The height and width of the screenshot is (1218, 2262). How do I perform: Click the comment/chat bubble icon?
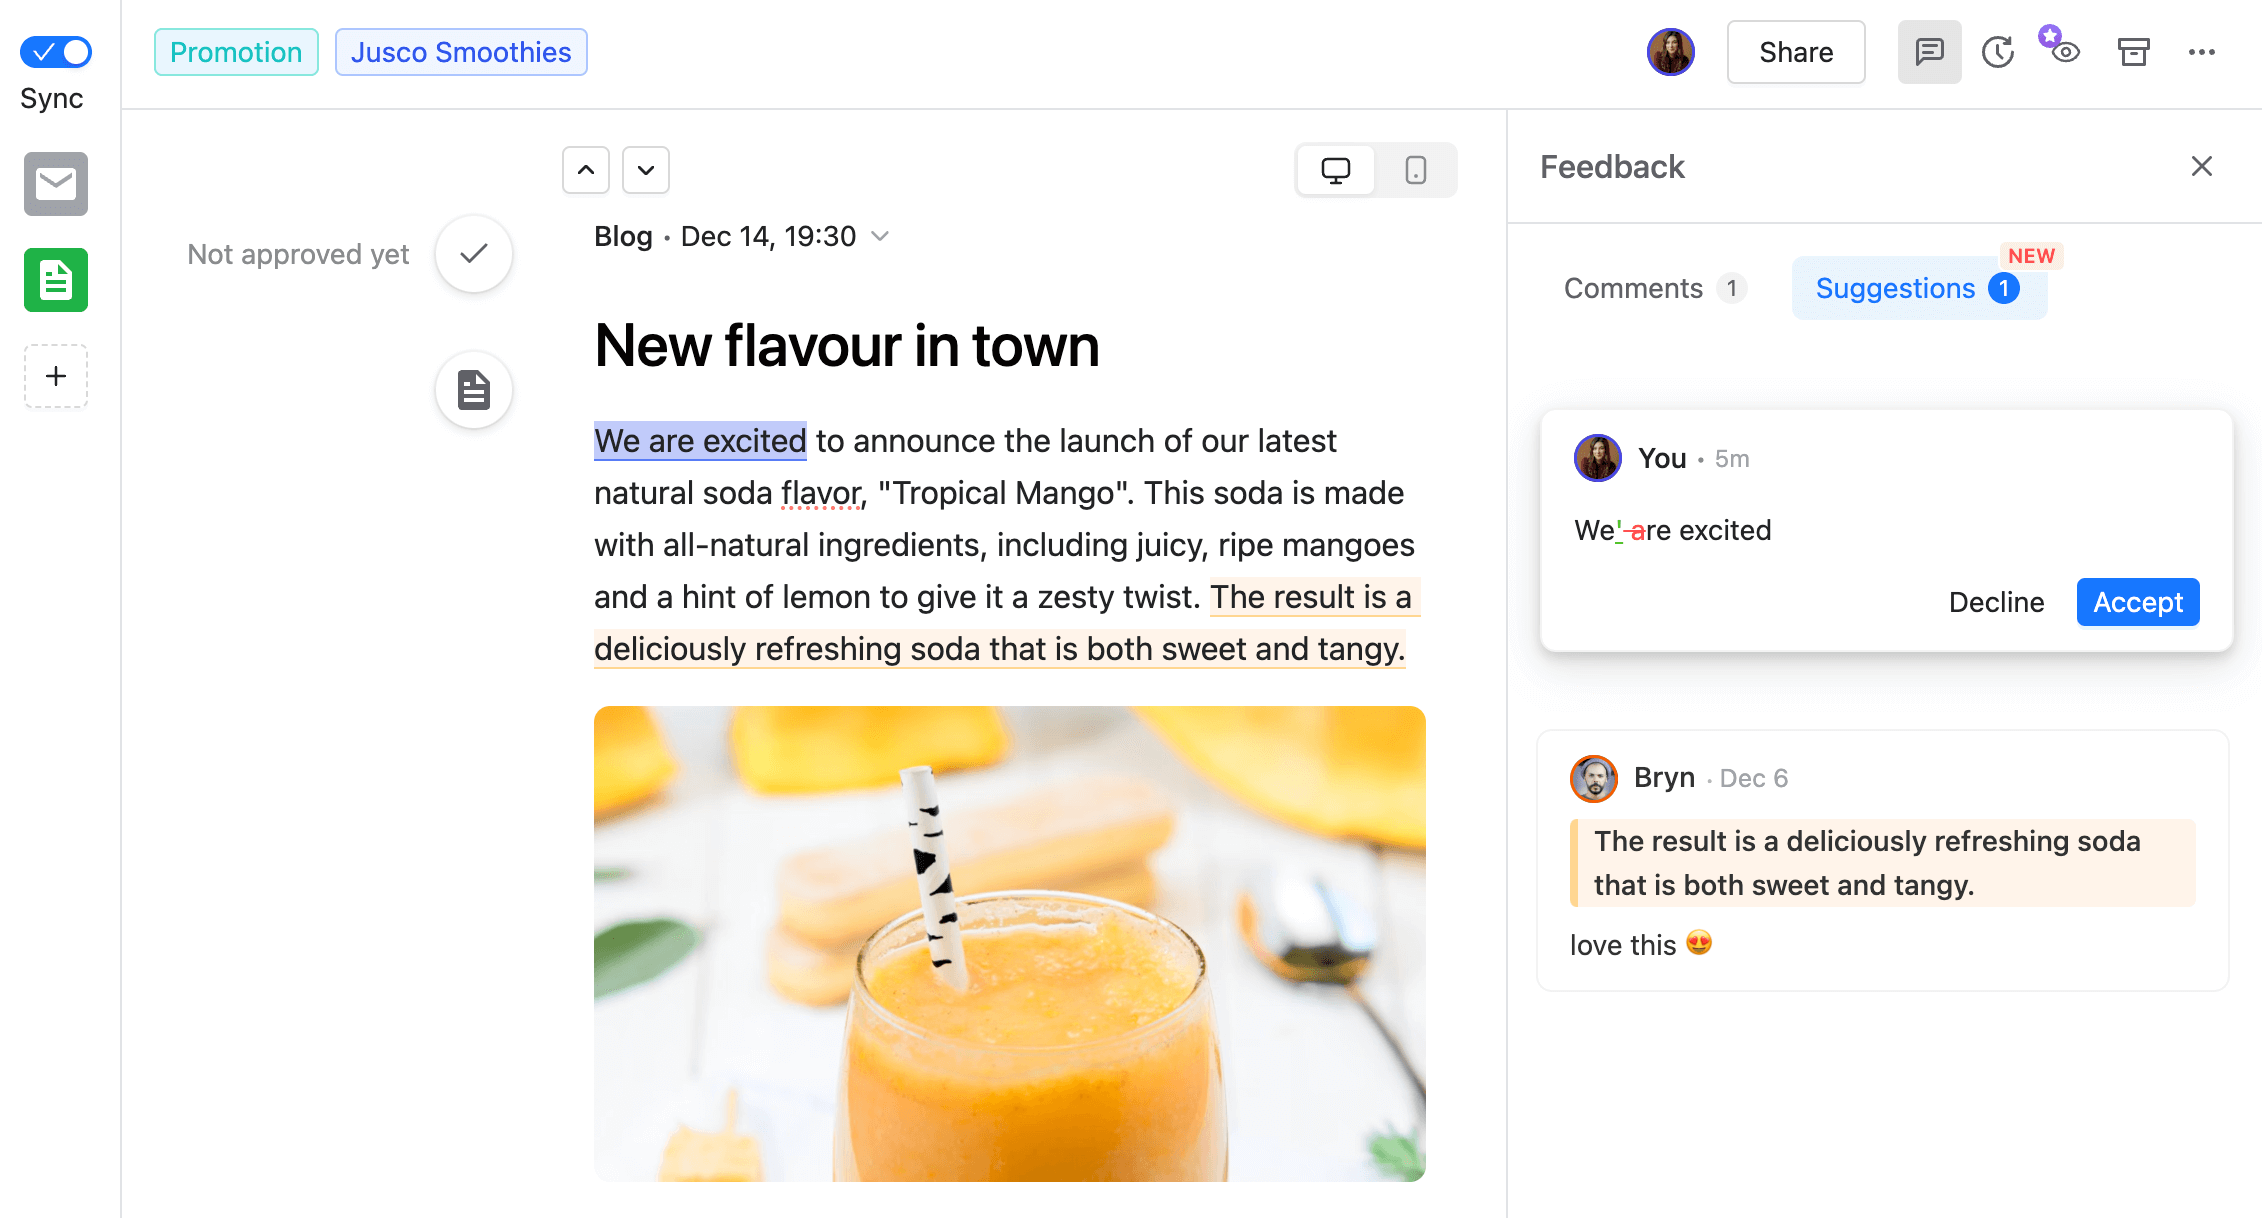click(x=1929, y=51)
